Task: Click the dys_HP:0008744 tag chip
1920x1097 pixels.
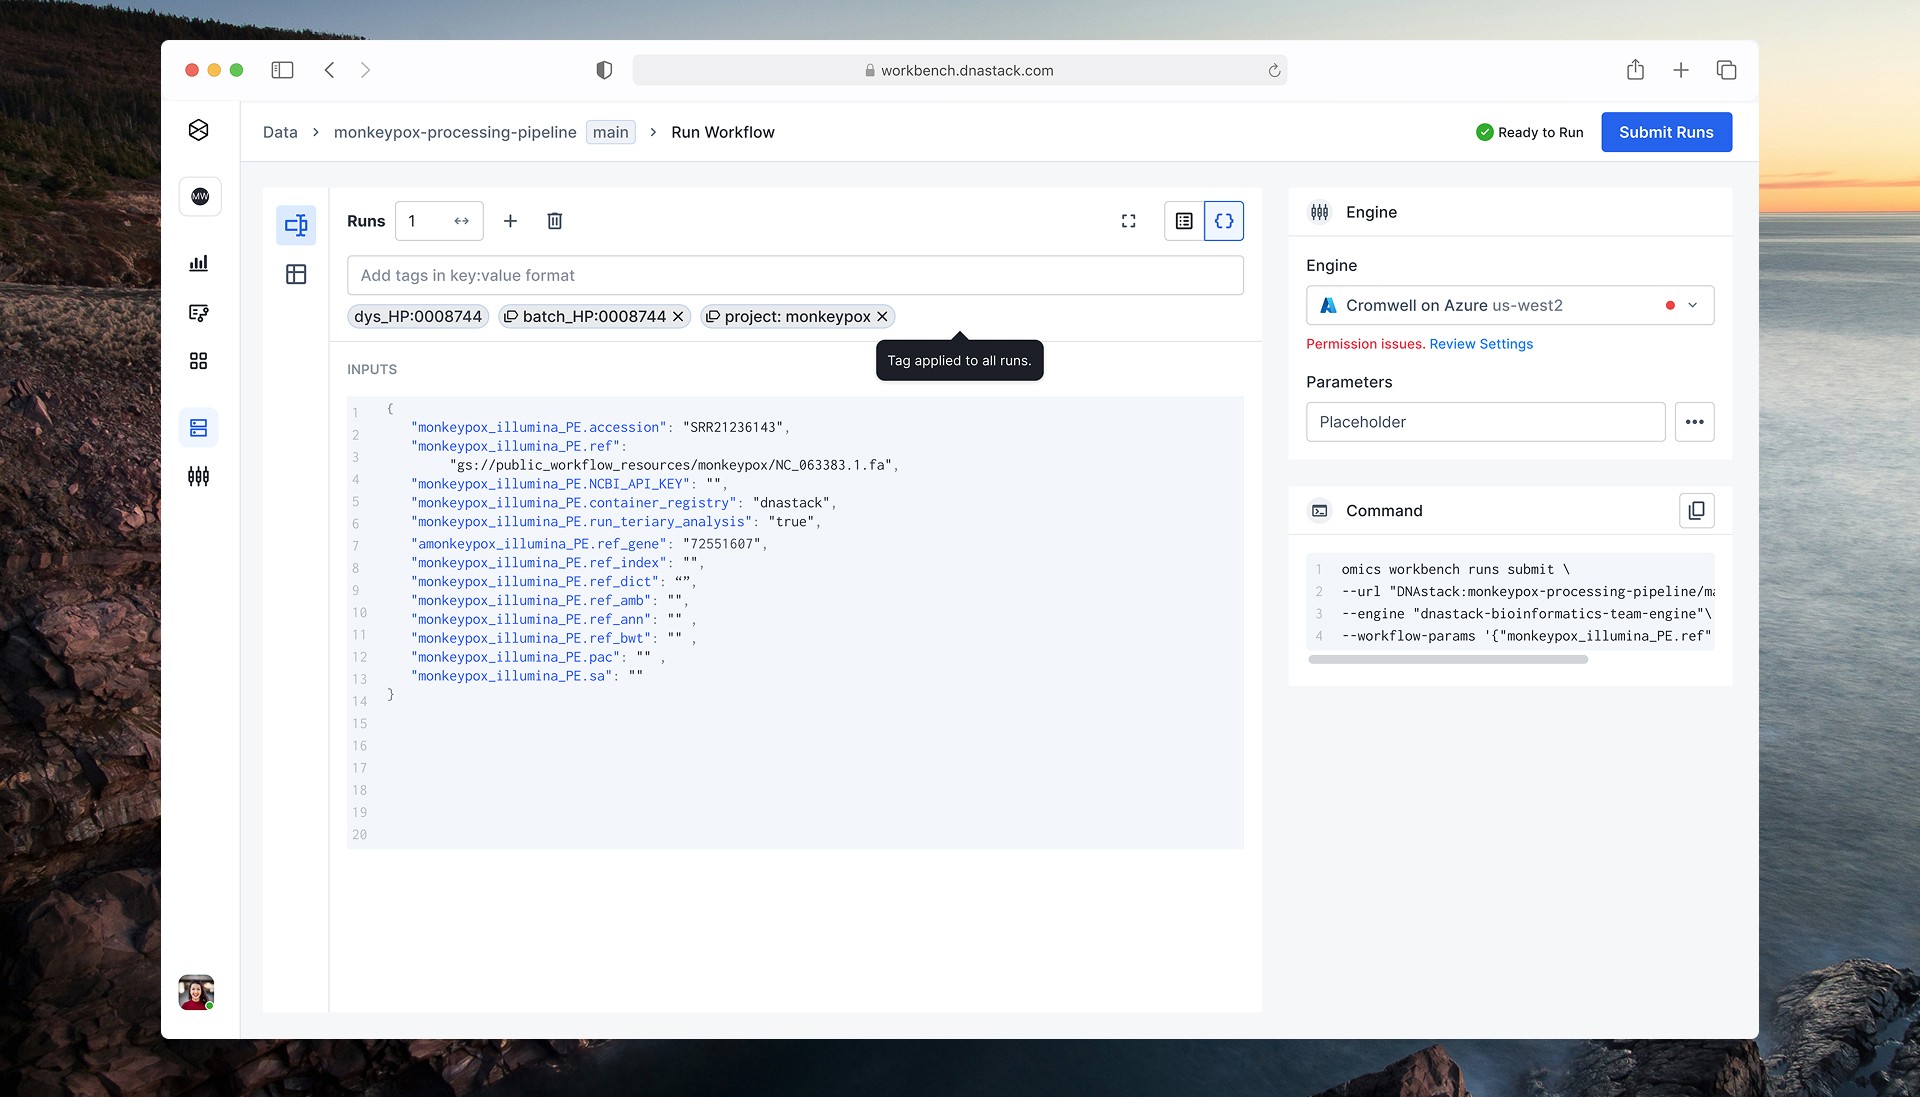Action: point(418,317)
